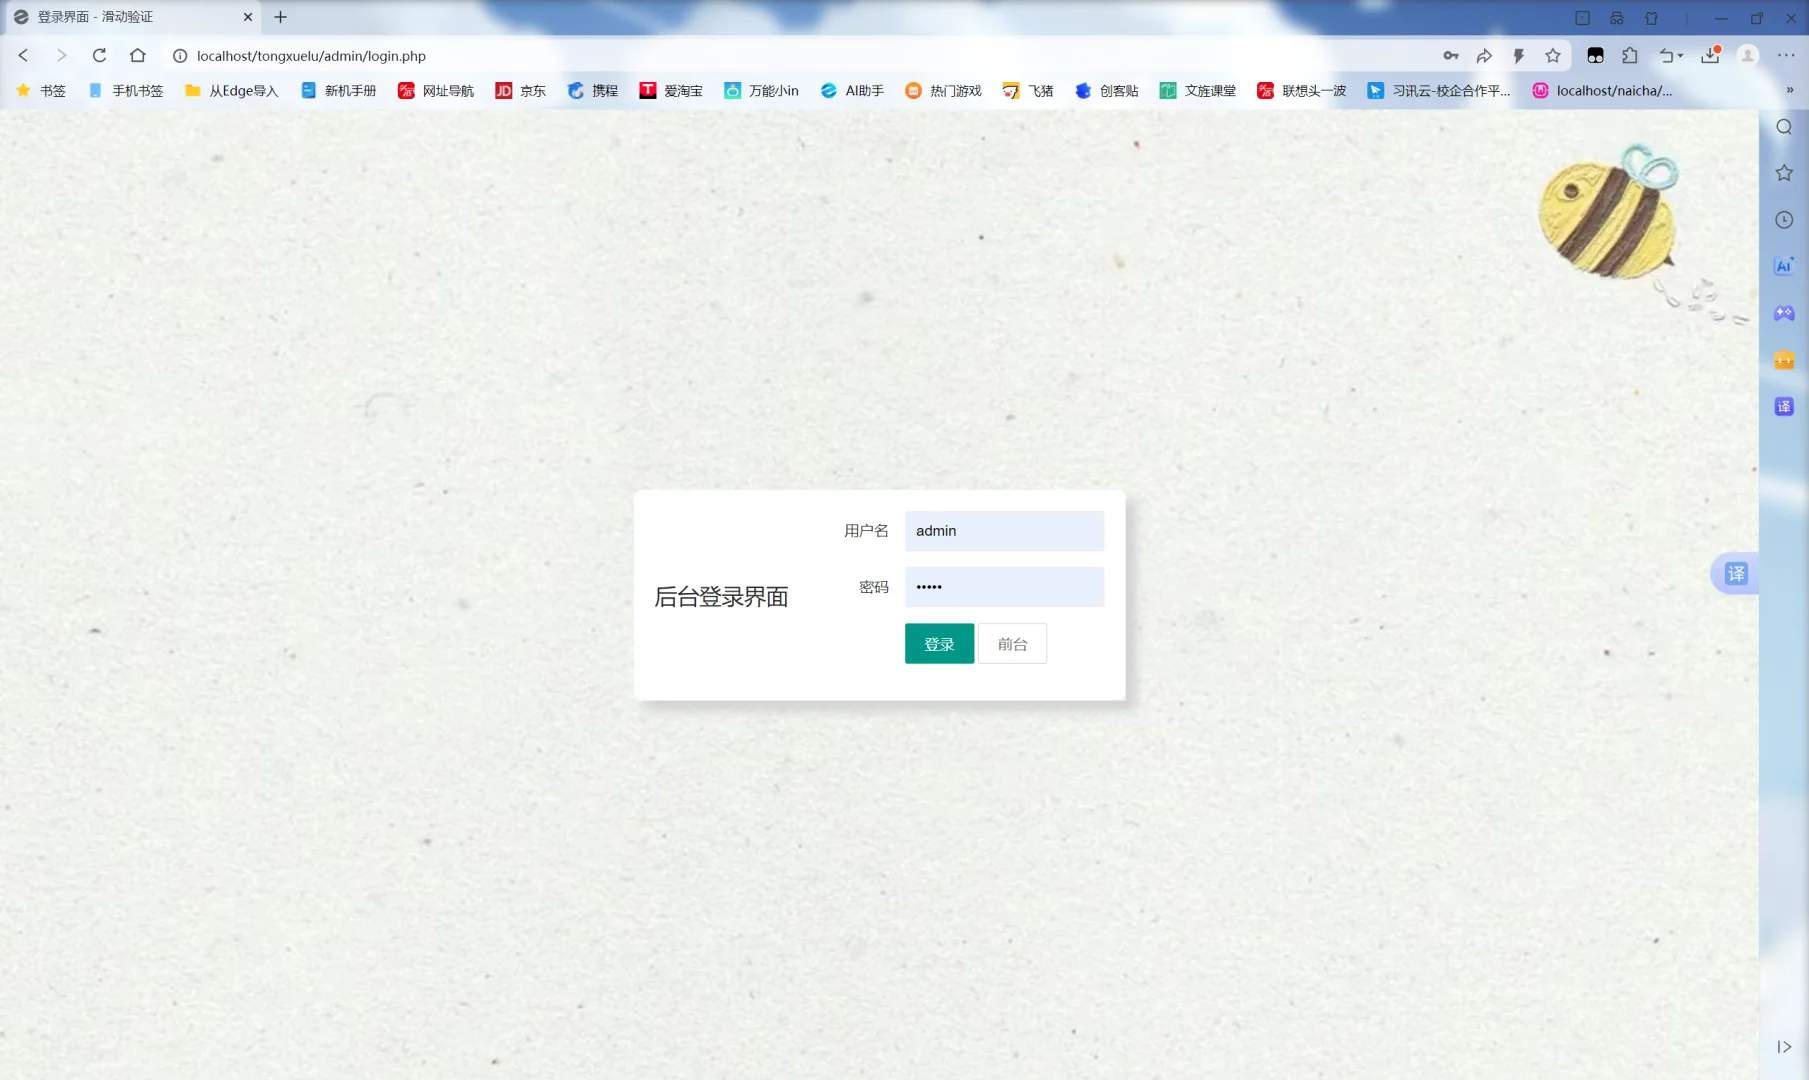Click the floating translate button on page edge
Screen dimensions: 1809x1080
pos(1737,574)
